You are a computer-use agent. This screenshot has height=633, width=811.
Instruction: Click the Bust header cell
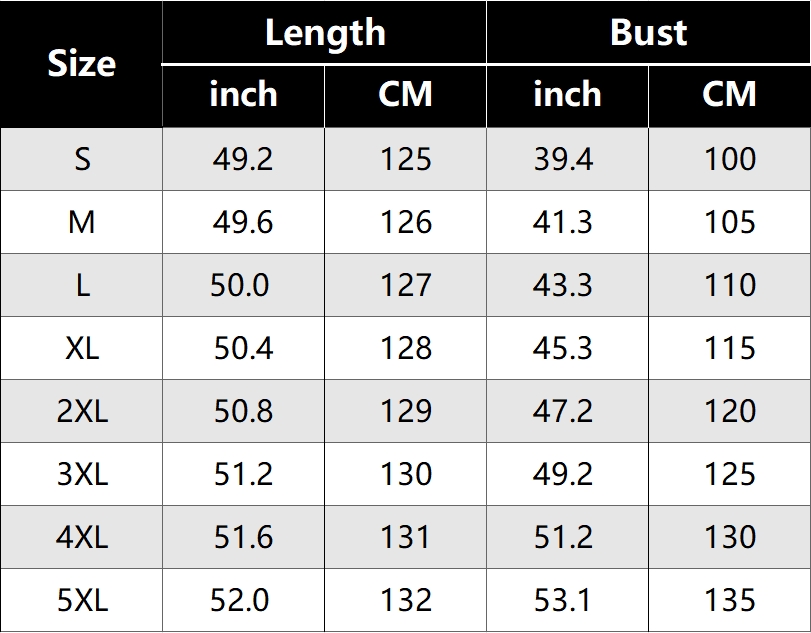pyautogui.click(x=648, y=33)
